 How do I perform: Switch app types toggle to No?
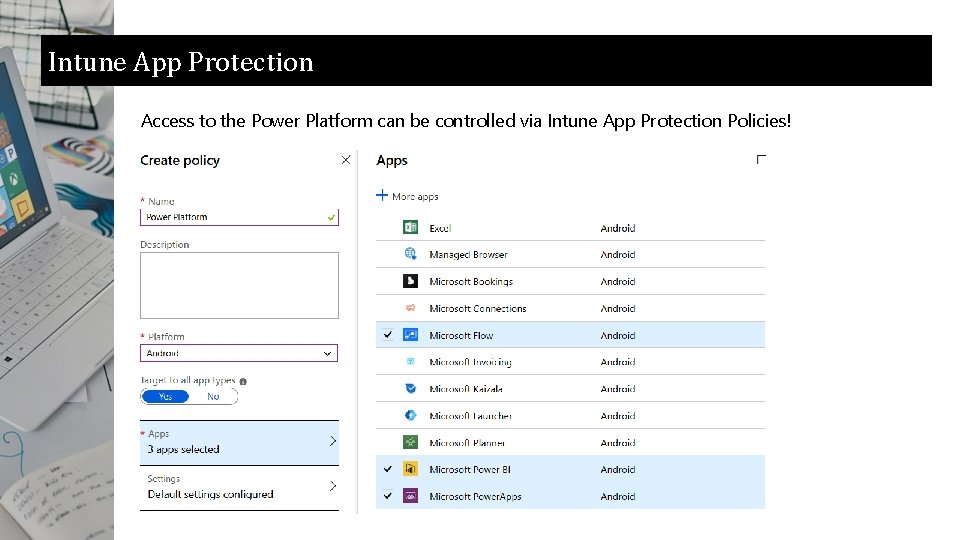point(213,397)
